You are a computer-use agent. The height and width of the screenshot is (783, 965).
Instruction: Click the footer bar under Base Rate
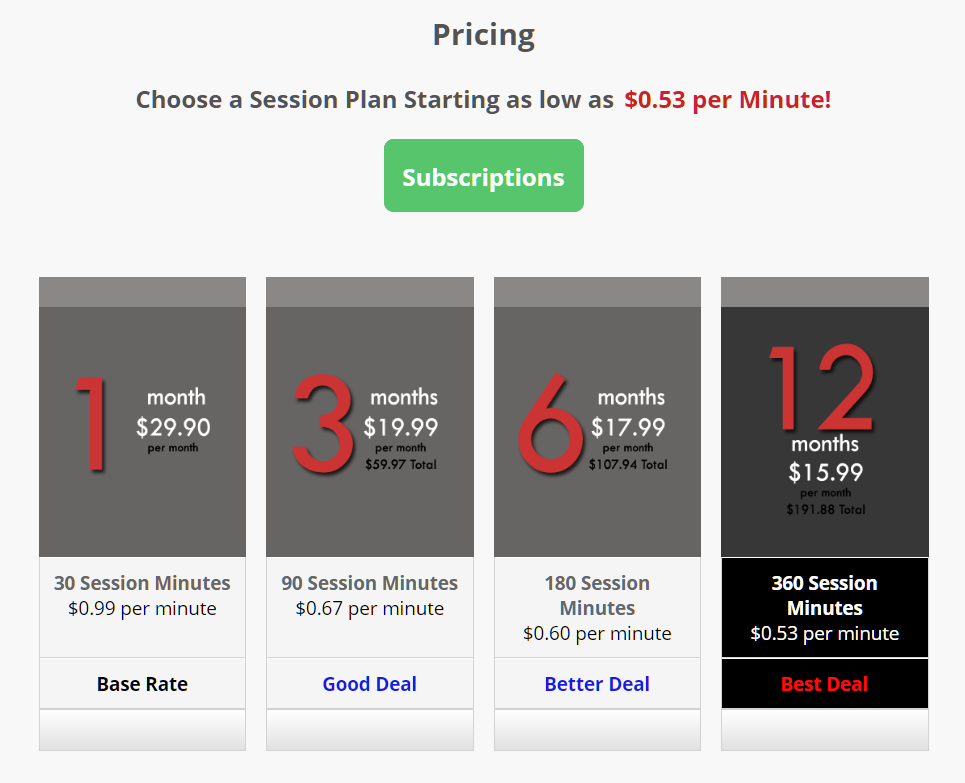(x=142, y=730)
